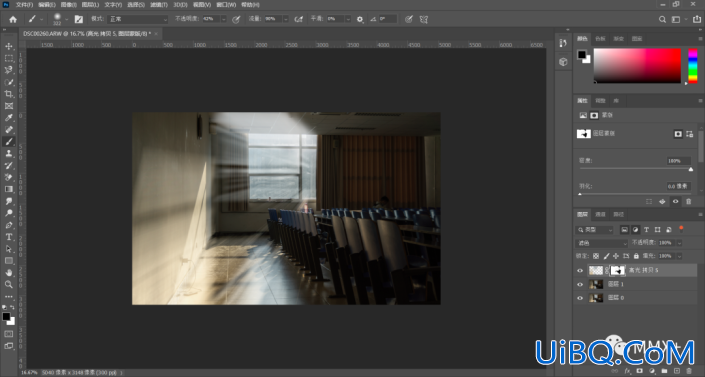Toggle visibility of 图层 0 layer
This screenshot has width=705, height=377.
(580, 298)
